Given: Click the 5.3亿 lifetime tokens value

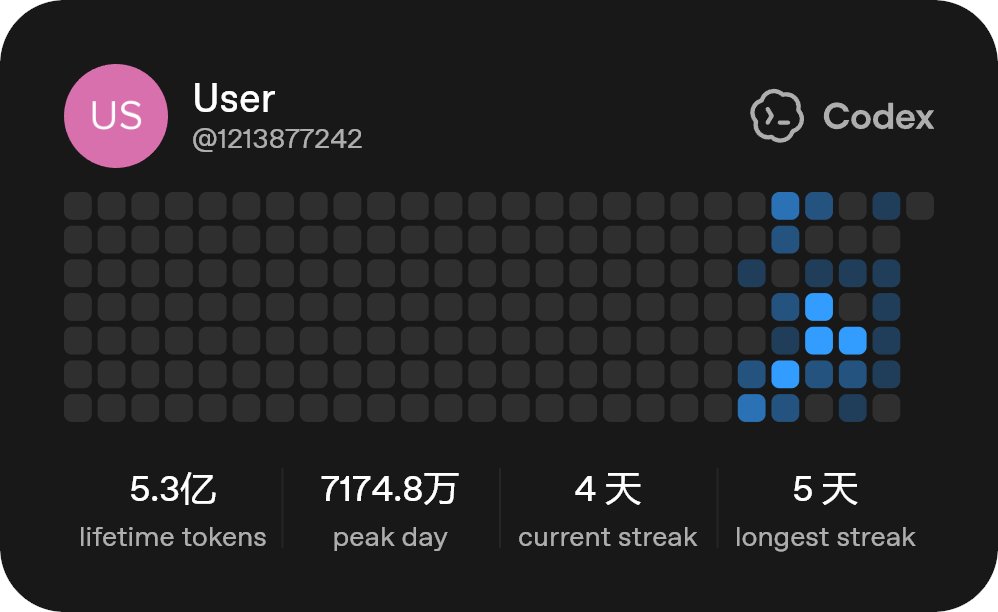Looking at the screenshot, I should [172, 489].
